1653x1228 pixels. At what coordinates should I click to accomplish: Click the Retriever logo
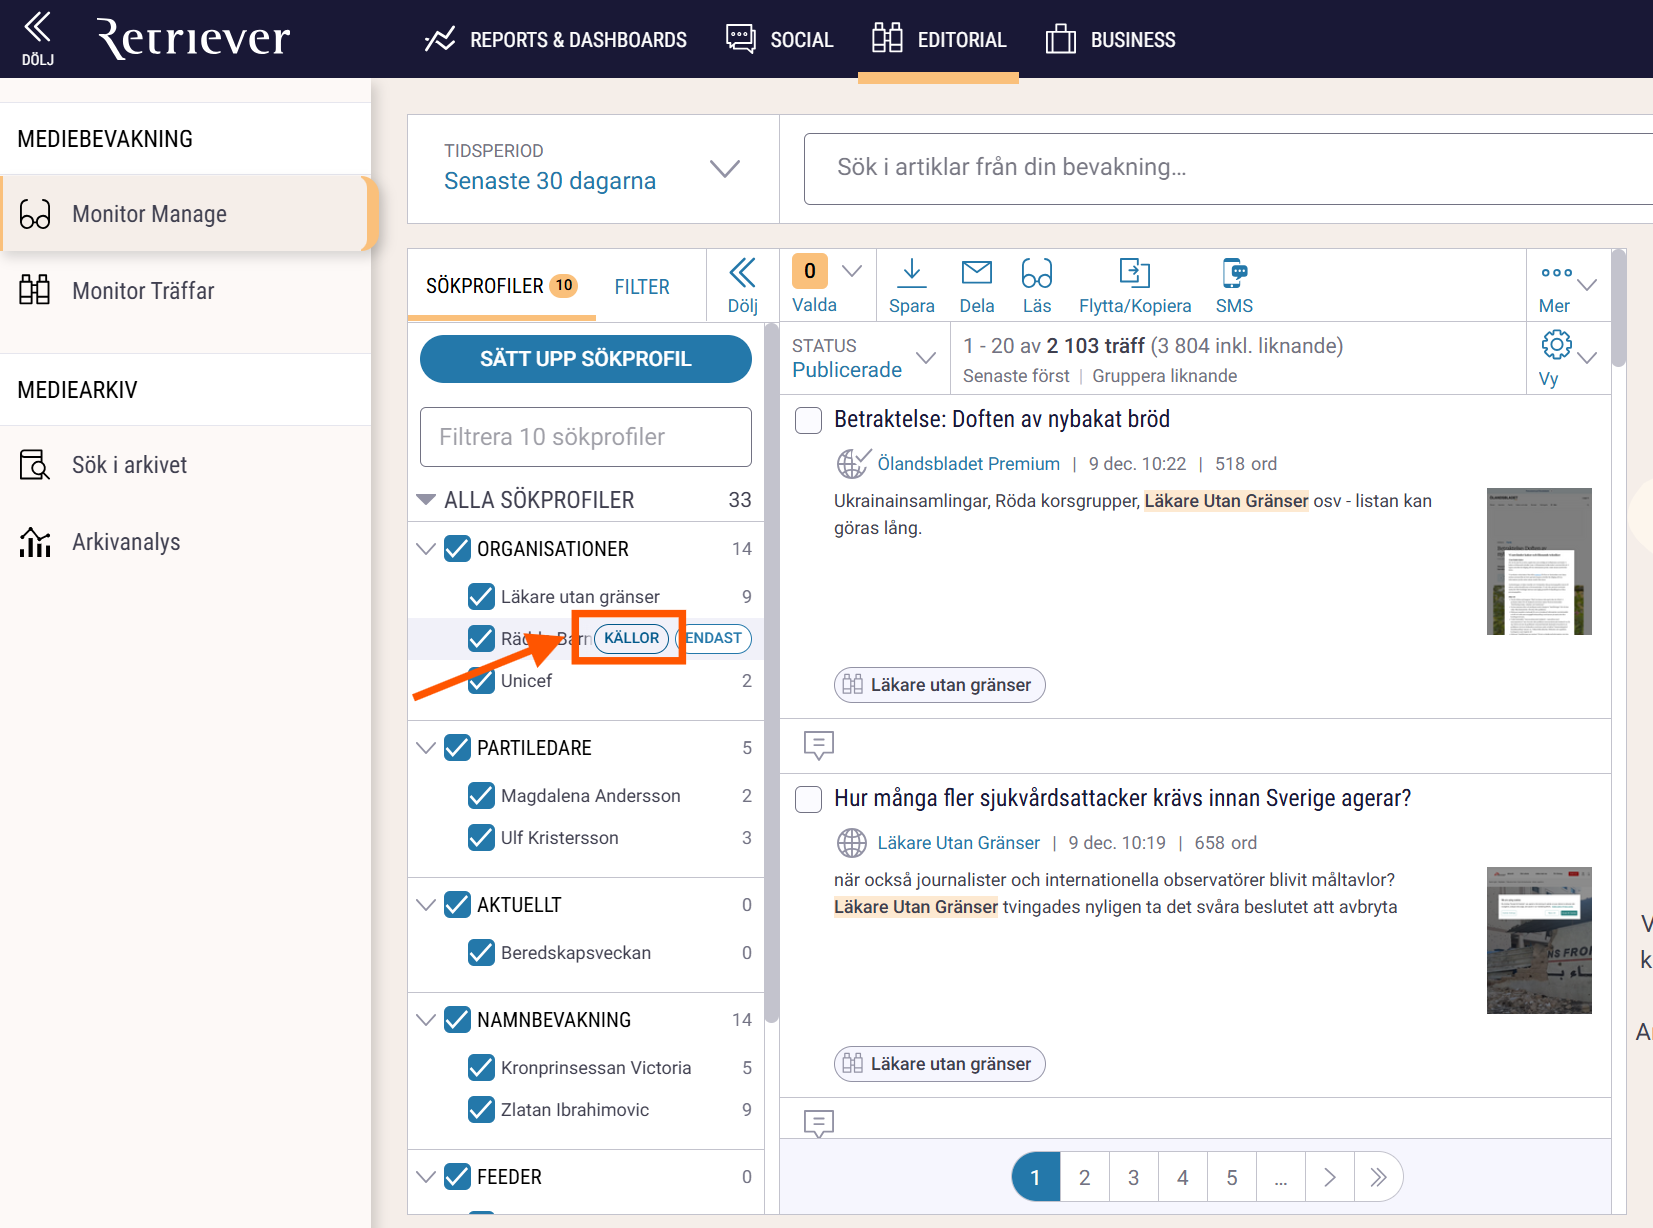pos(193,38)
